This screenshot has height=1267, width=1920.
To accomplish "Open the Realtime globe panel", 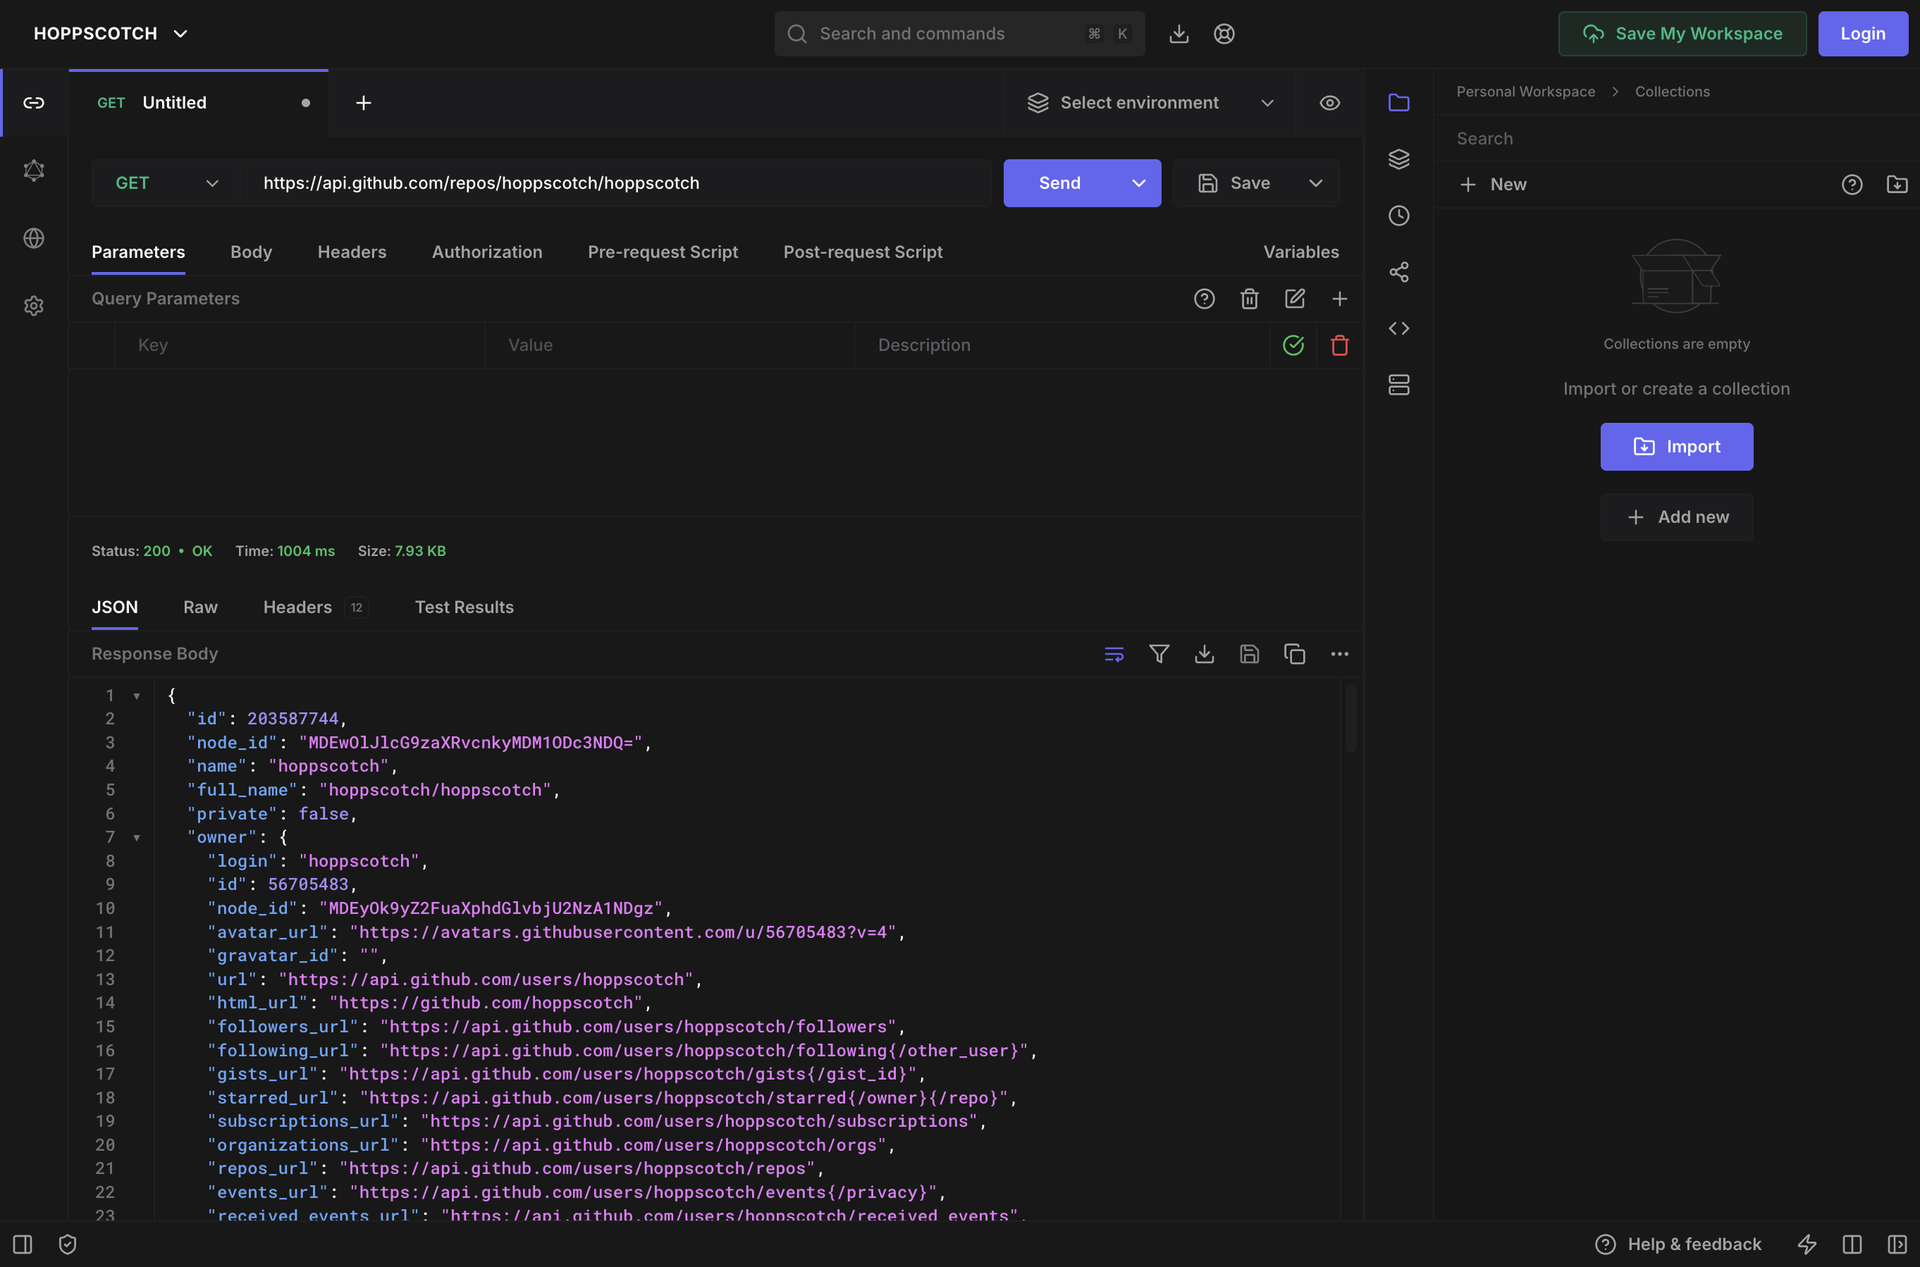I will pyautogui.click(x=34, y=238).
